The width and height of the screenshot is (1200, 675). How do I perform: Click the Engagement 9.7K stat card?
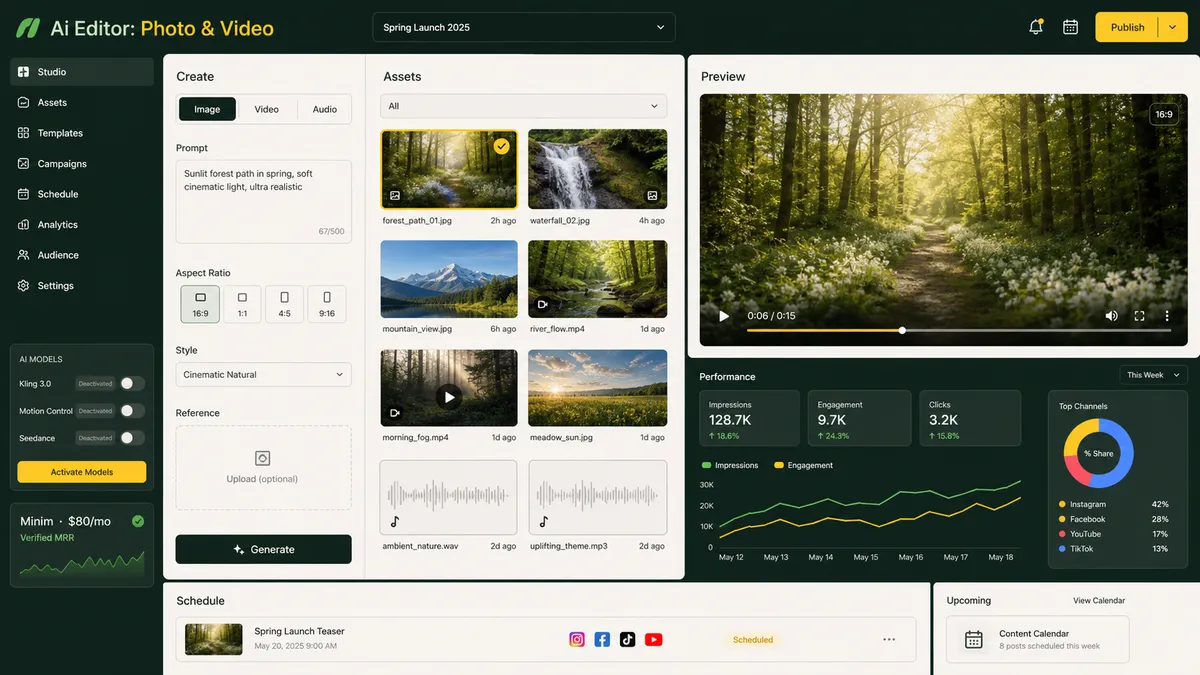pyautogui.click(x=859, y=418)
